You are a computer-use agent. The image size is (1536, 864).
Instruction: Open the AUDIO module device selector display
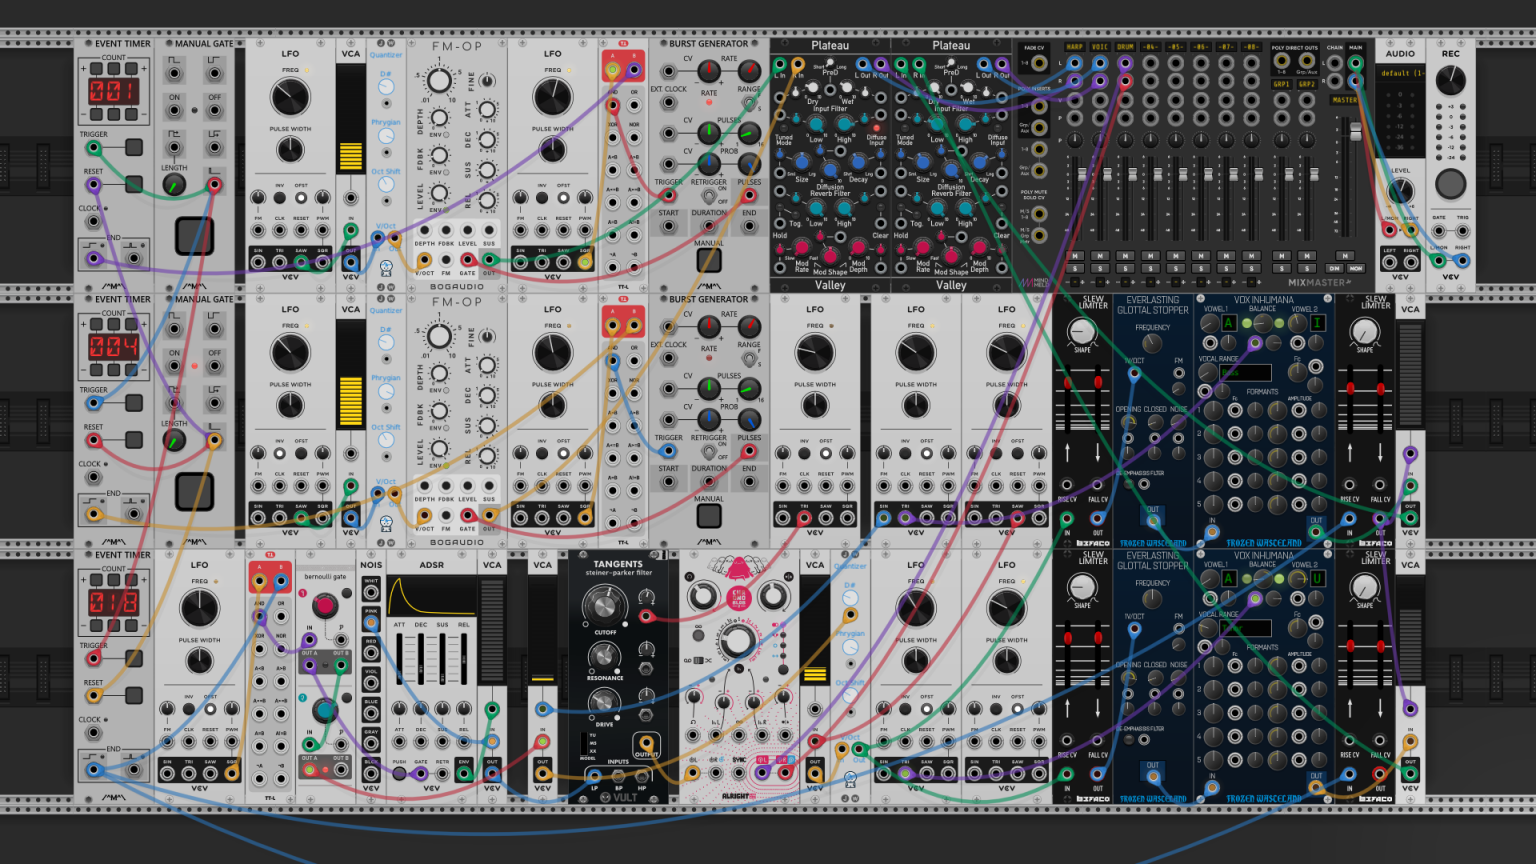pyautogui.click(x=1400, y=73)
